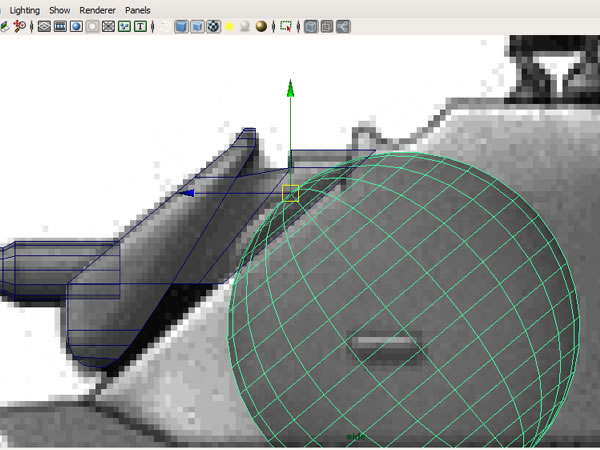Toggle the X-Ray cube icon

[311, 26]
